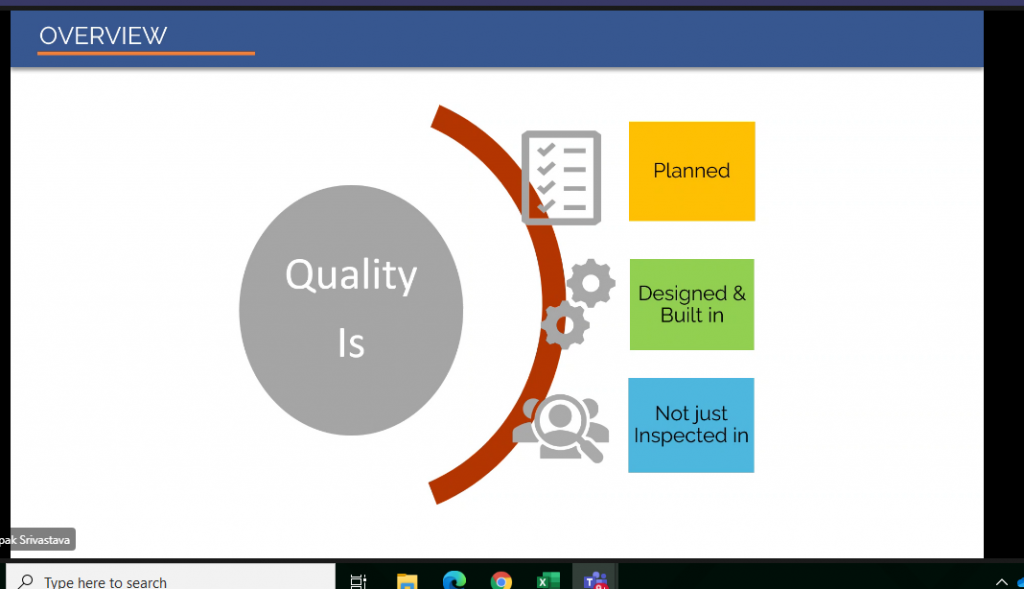Switch to Excel on the taskbar
The image size is (1024, 589).
(x=548, y=581)
